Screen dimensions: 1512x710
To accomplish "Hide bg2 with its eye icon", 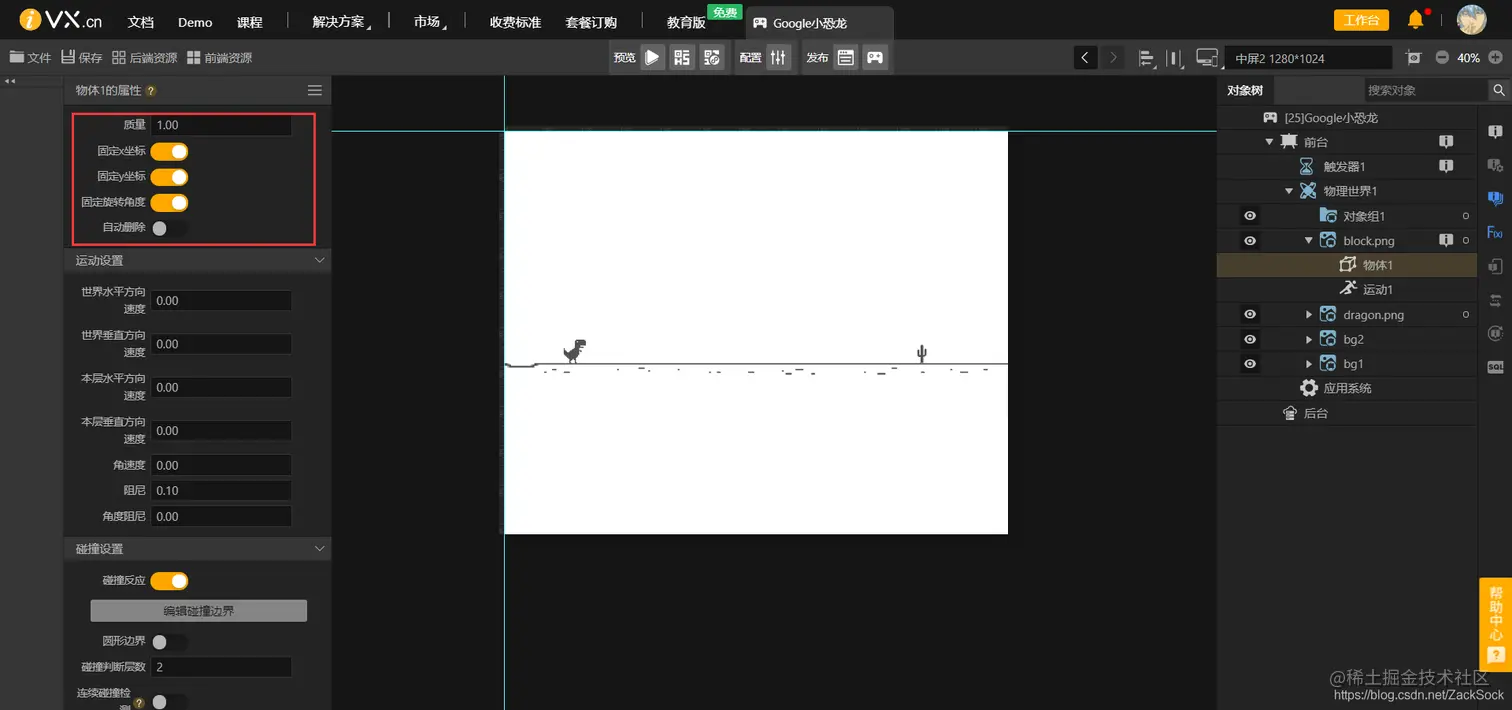I will tap(1250, 340).
